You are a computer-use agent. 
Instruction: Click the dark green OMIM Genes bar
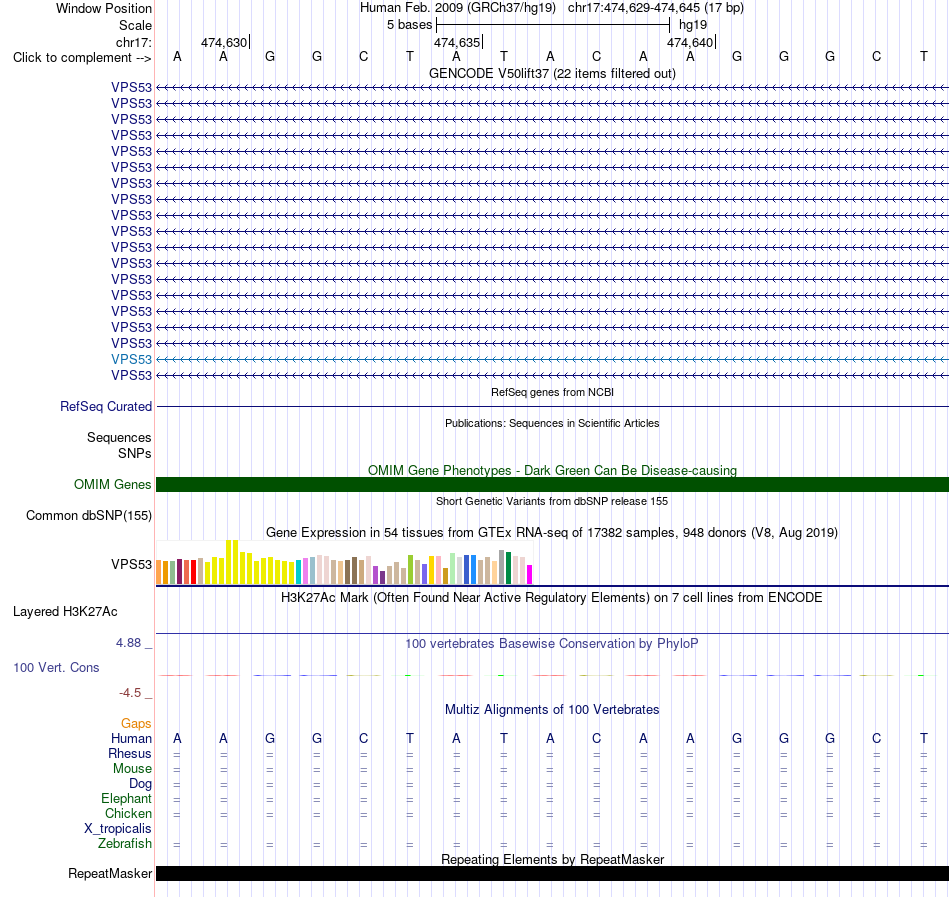click(x=552, y=485)
